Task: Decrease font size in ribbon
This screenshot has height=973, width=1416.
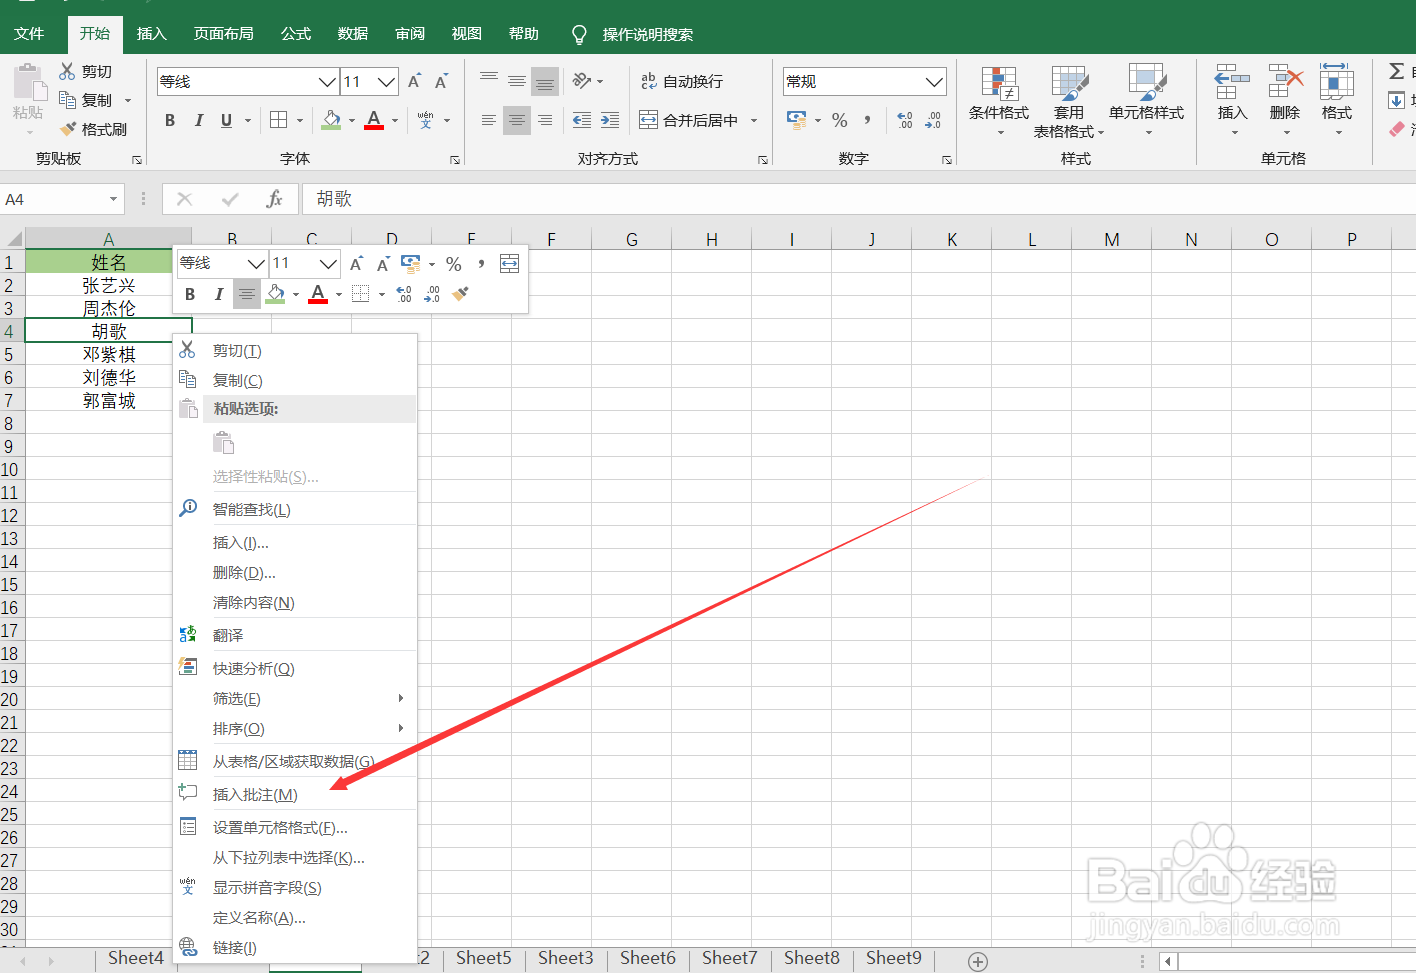Action: 441,81
